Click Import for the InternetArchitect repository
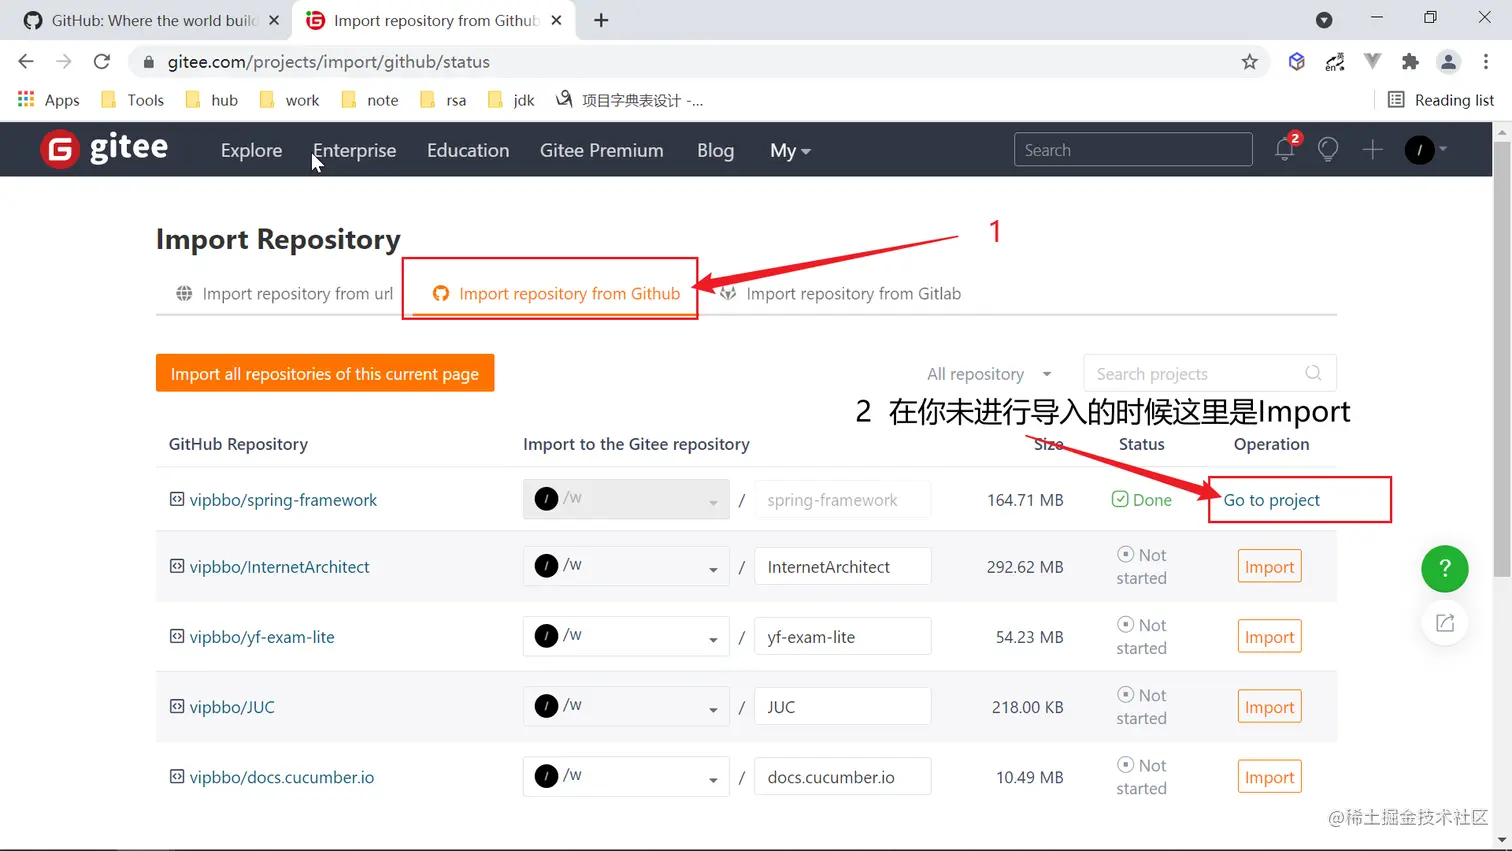Viewport: 1512px width, 851px height. coord(1269,567)
